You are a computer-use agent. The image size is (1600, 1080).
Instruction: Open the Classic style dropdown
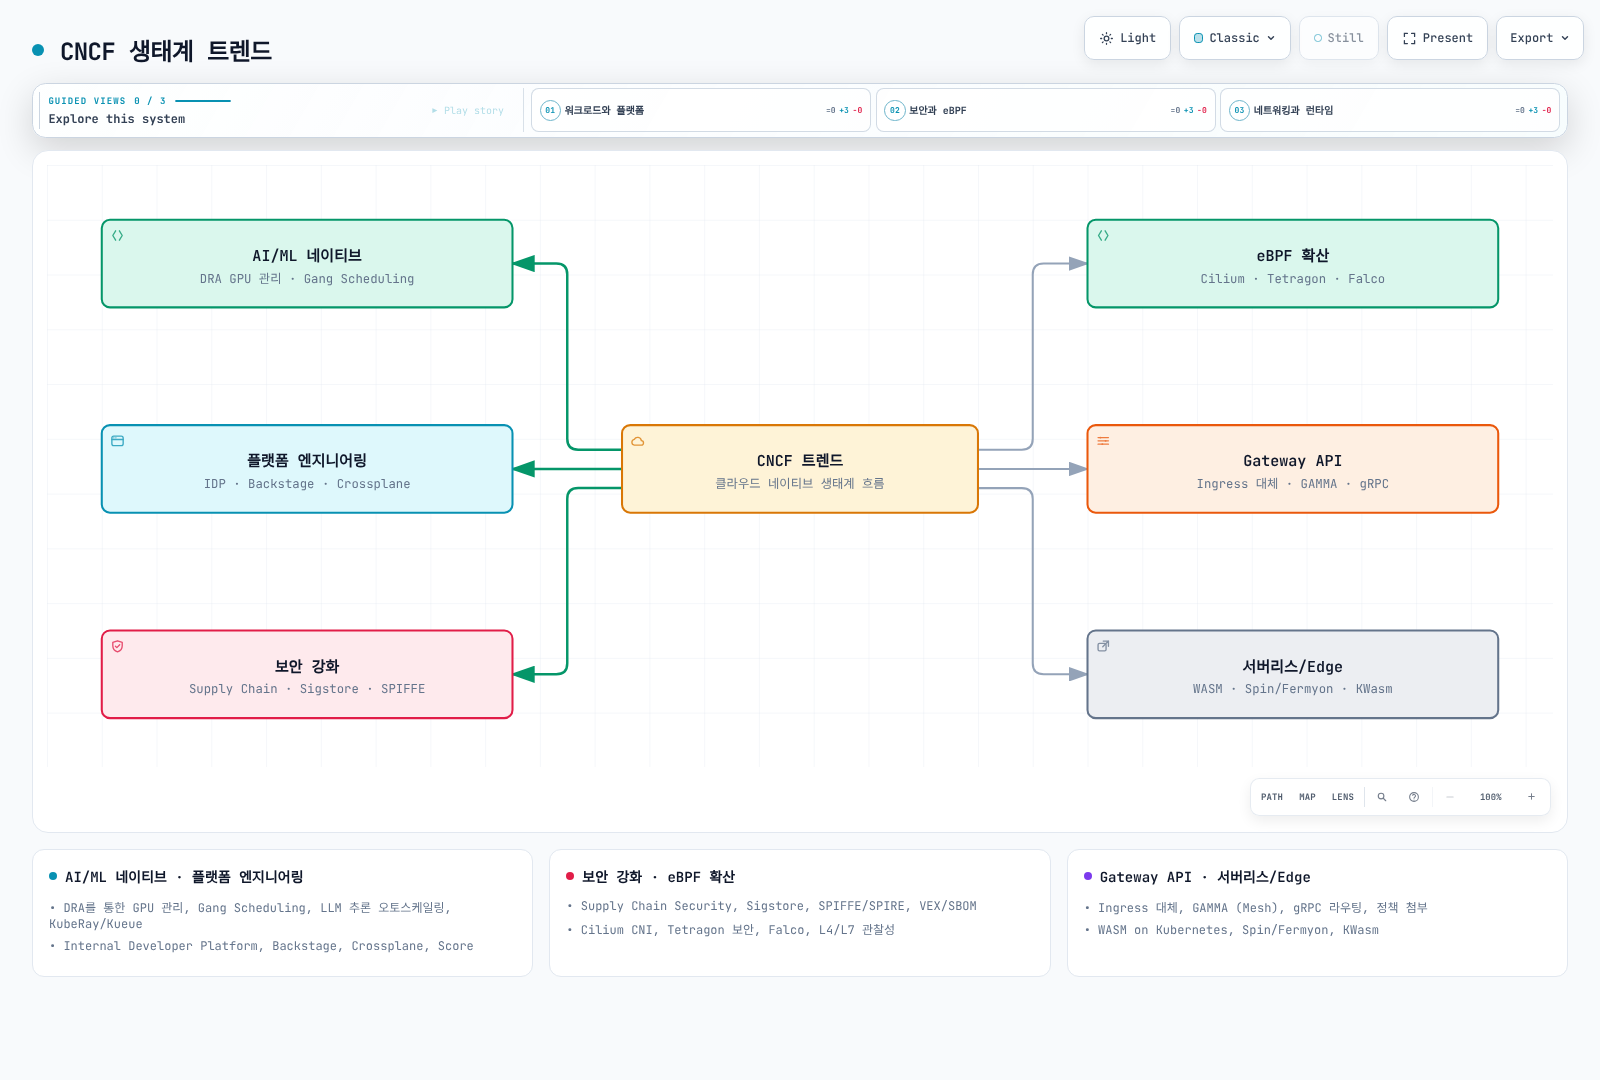(1235, 38)
